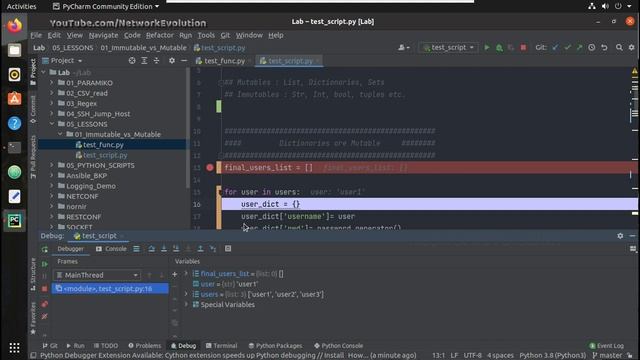Open MainThread frames dropdown
The image size is (640, 360).
97,275
